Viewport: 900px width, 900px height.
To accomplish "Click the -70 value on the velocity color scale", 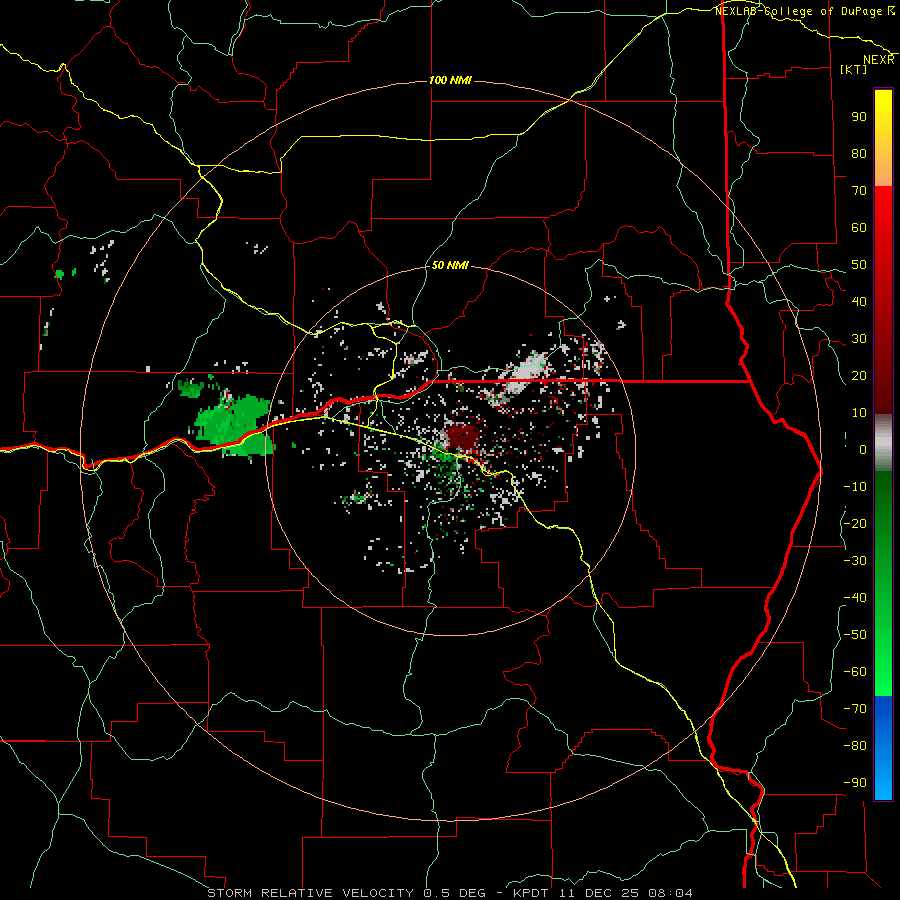I will coord(855,708).
